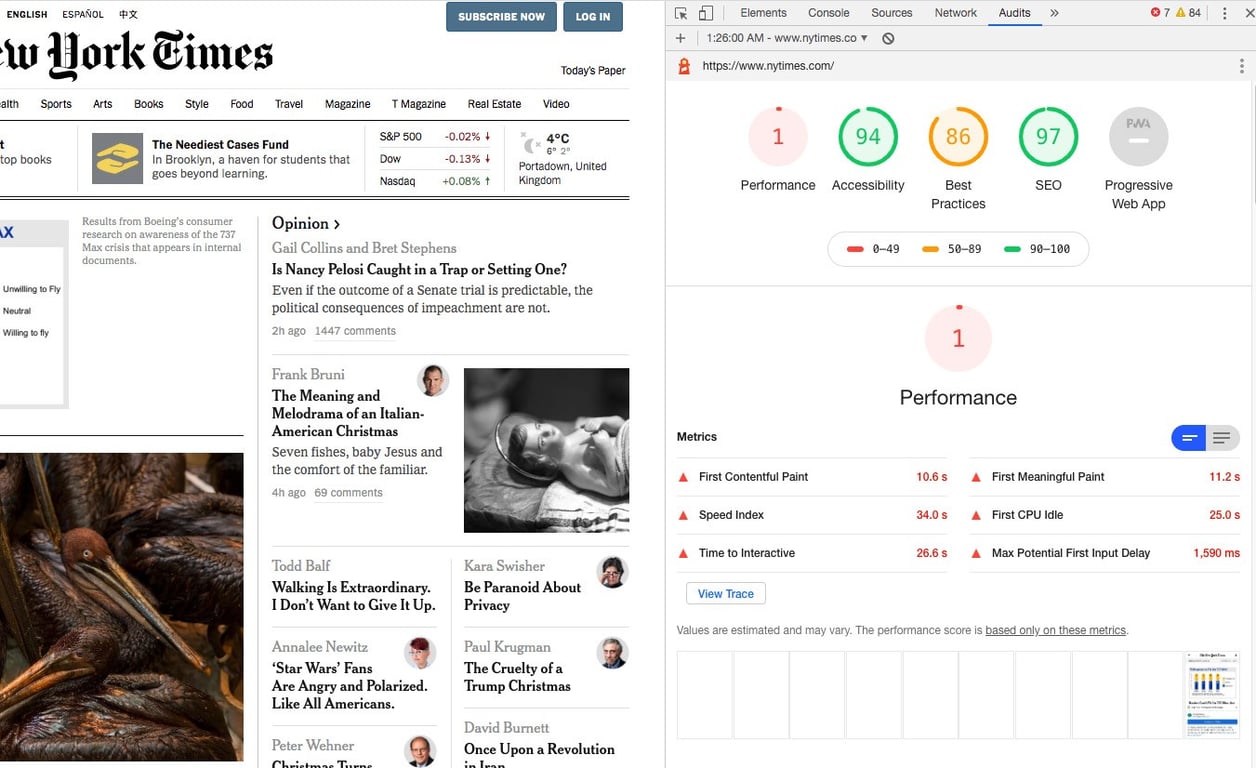Click Frank Bruni's author portrait
This screenshot has width=1256, height=768.
tap(433, 380)
